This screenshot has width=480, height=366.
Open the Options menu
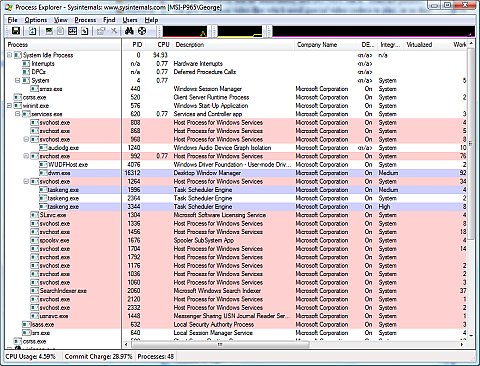(x=36, y=20)
